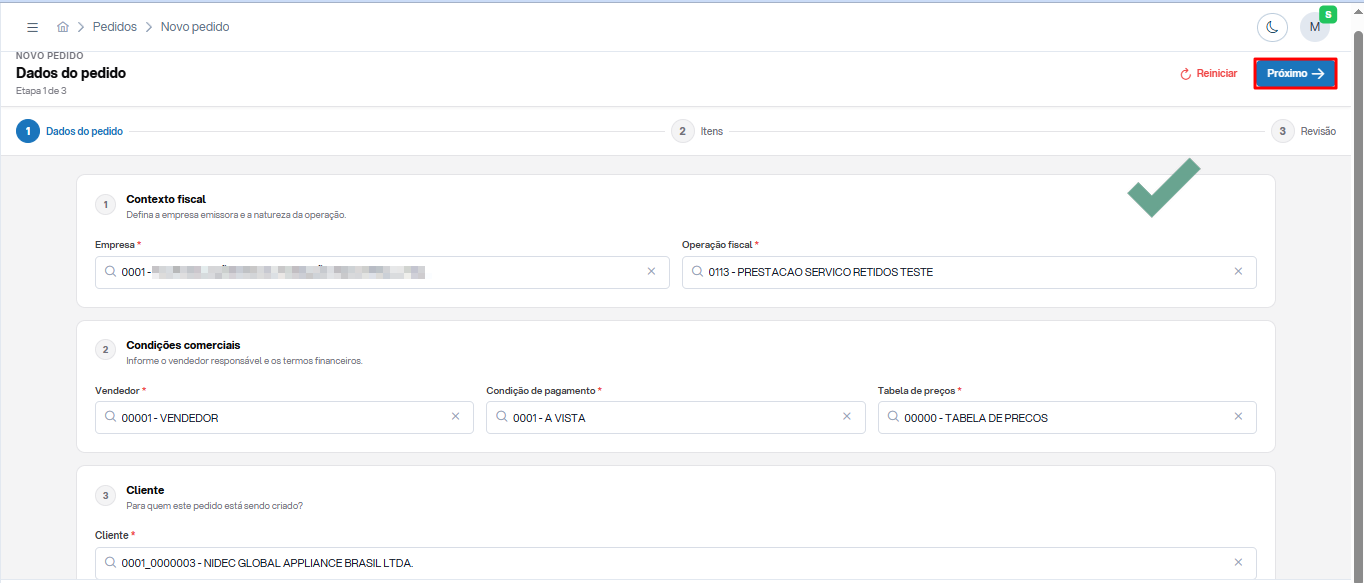Clear the Empresa field selection
The height and width of the screenshot is (583, 1364).
point(651,271)
